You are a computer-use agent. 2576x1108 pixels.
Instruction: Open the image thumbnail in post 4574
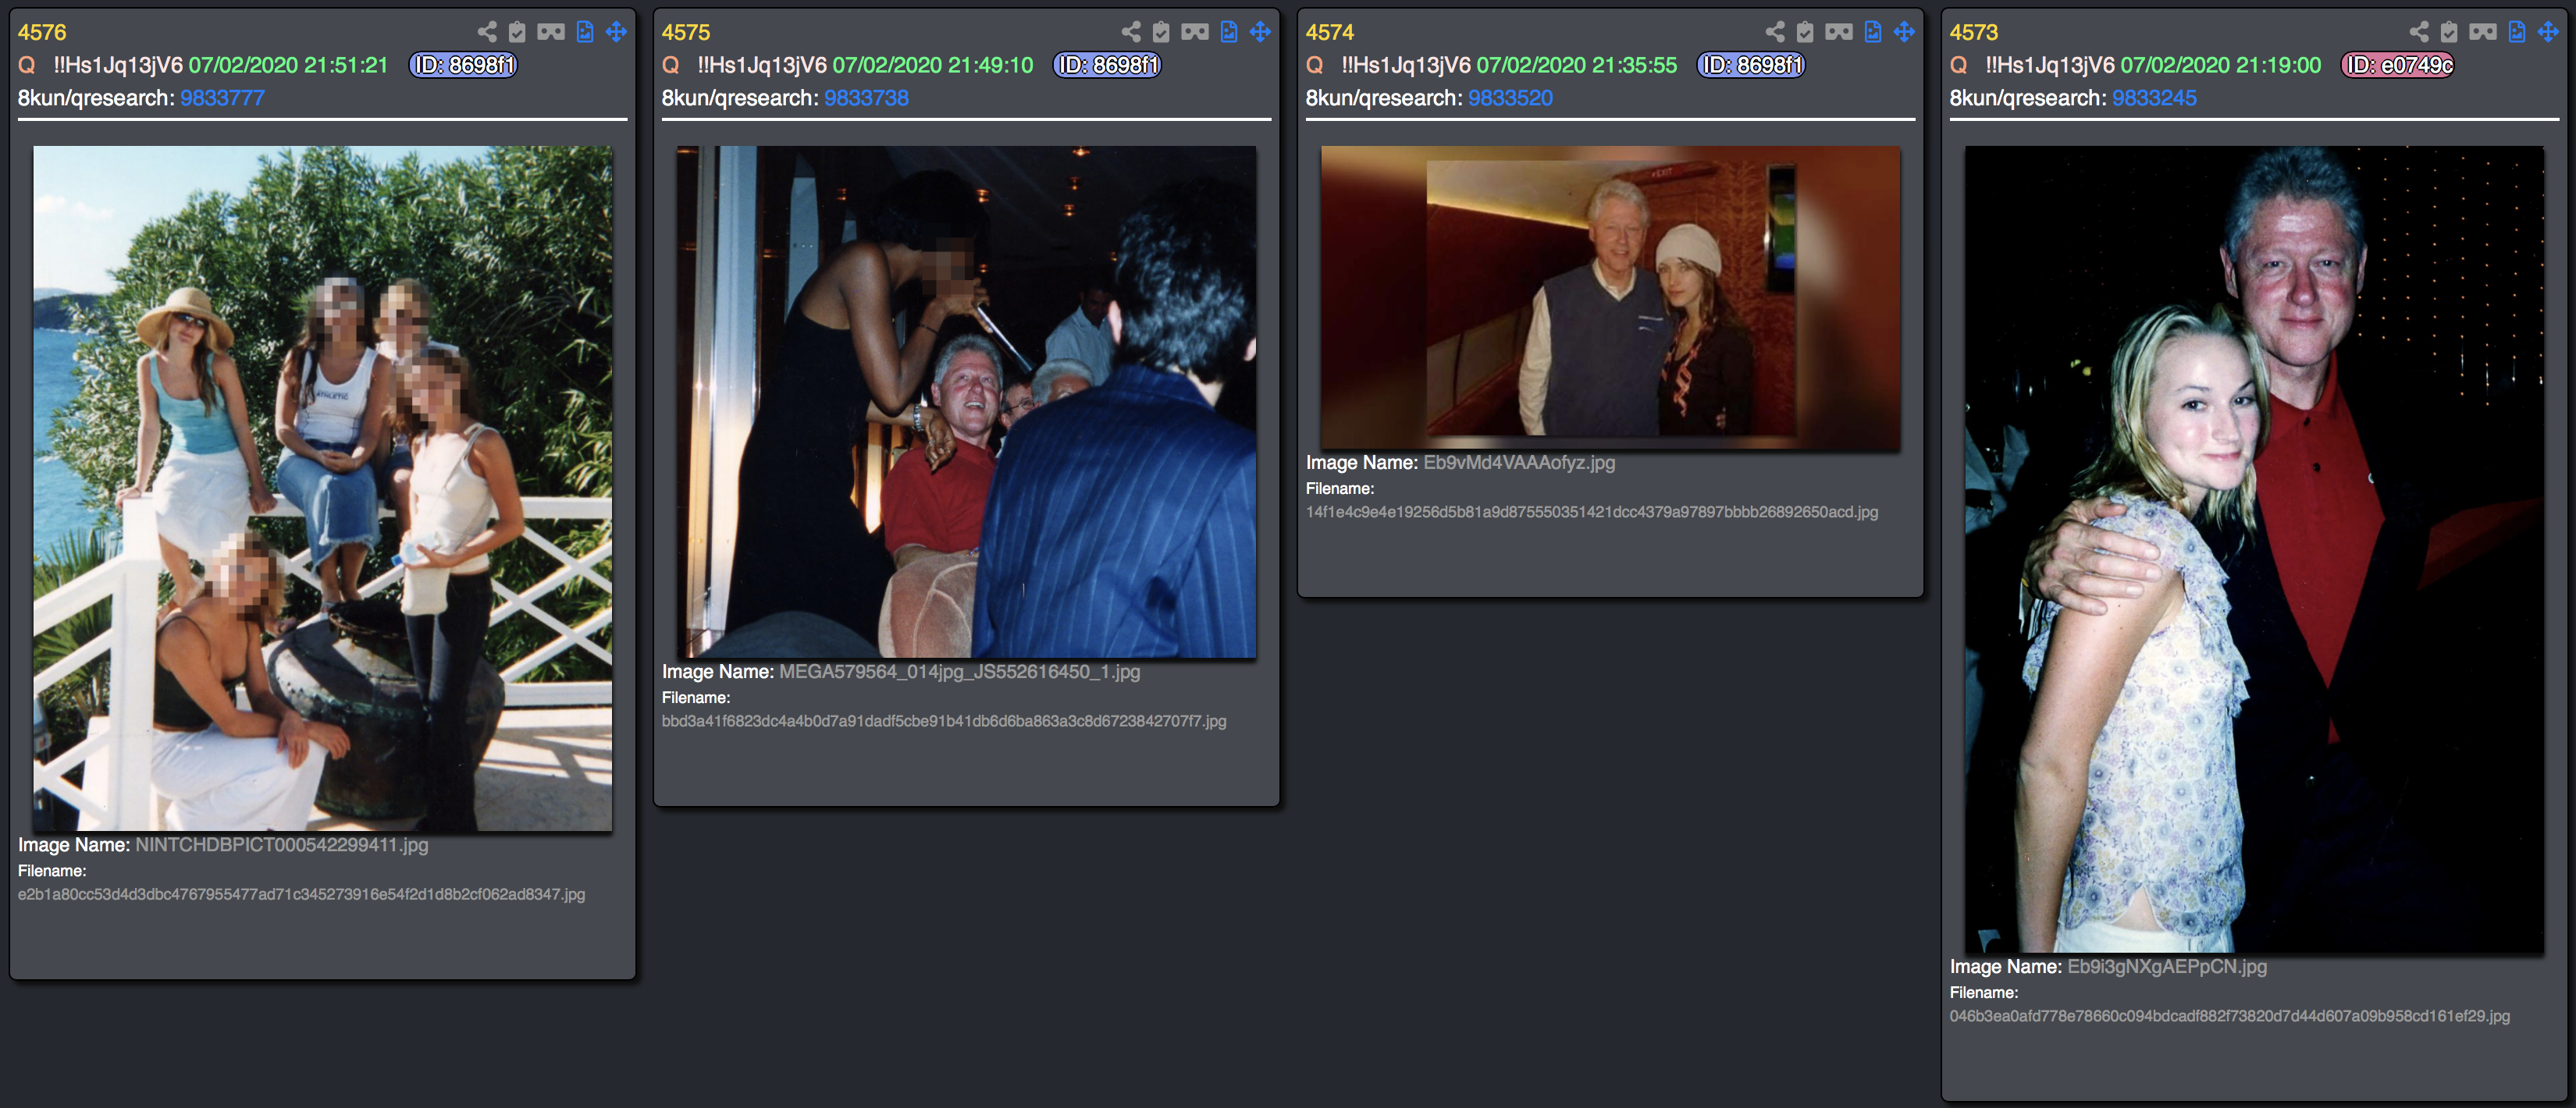(x=1611, y=297)
